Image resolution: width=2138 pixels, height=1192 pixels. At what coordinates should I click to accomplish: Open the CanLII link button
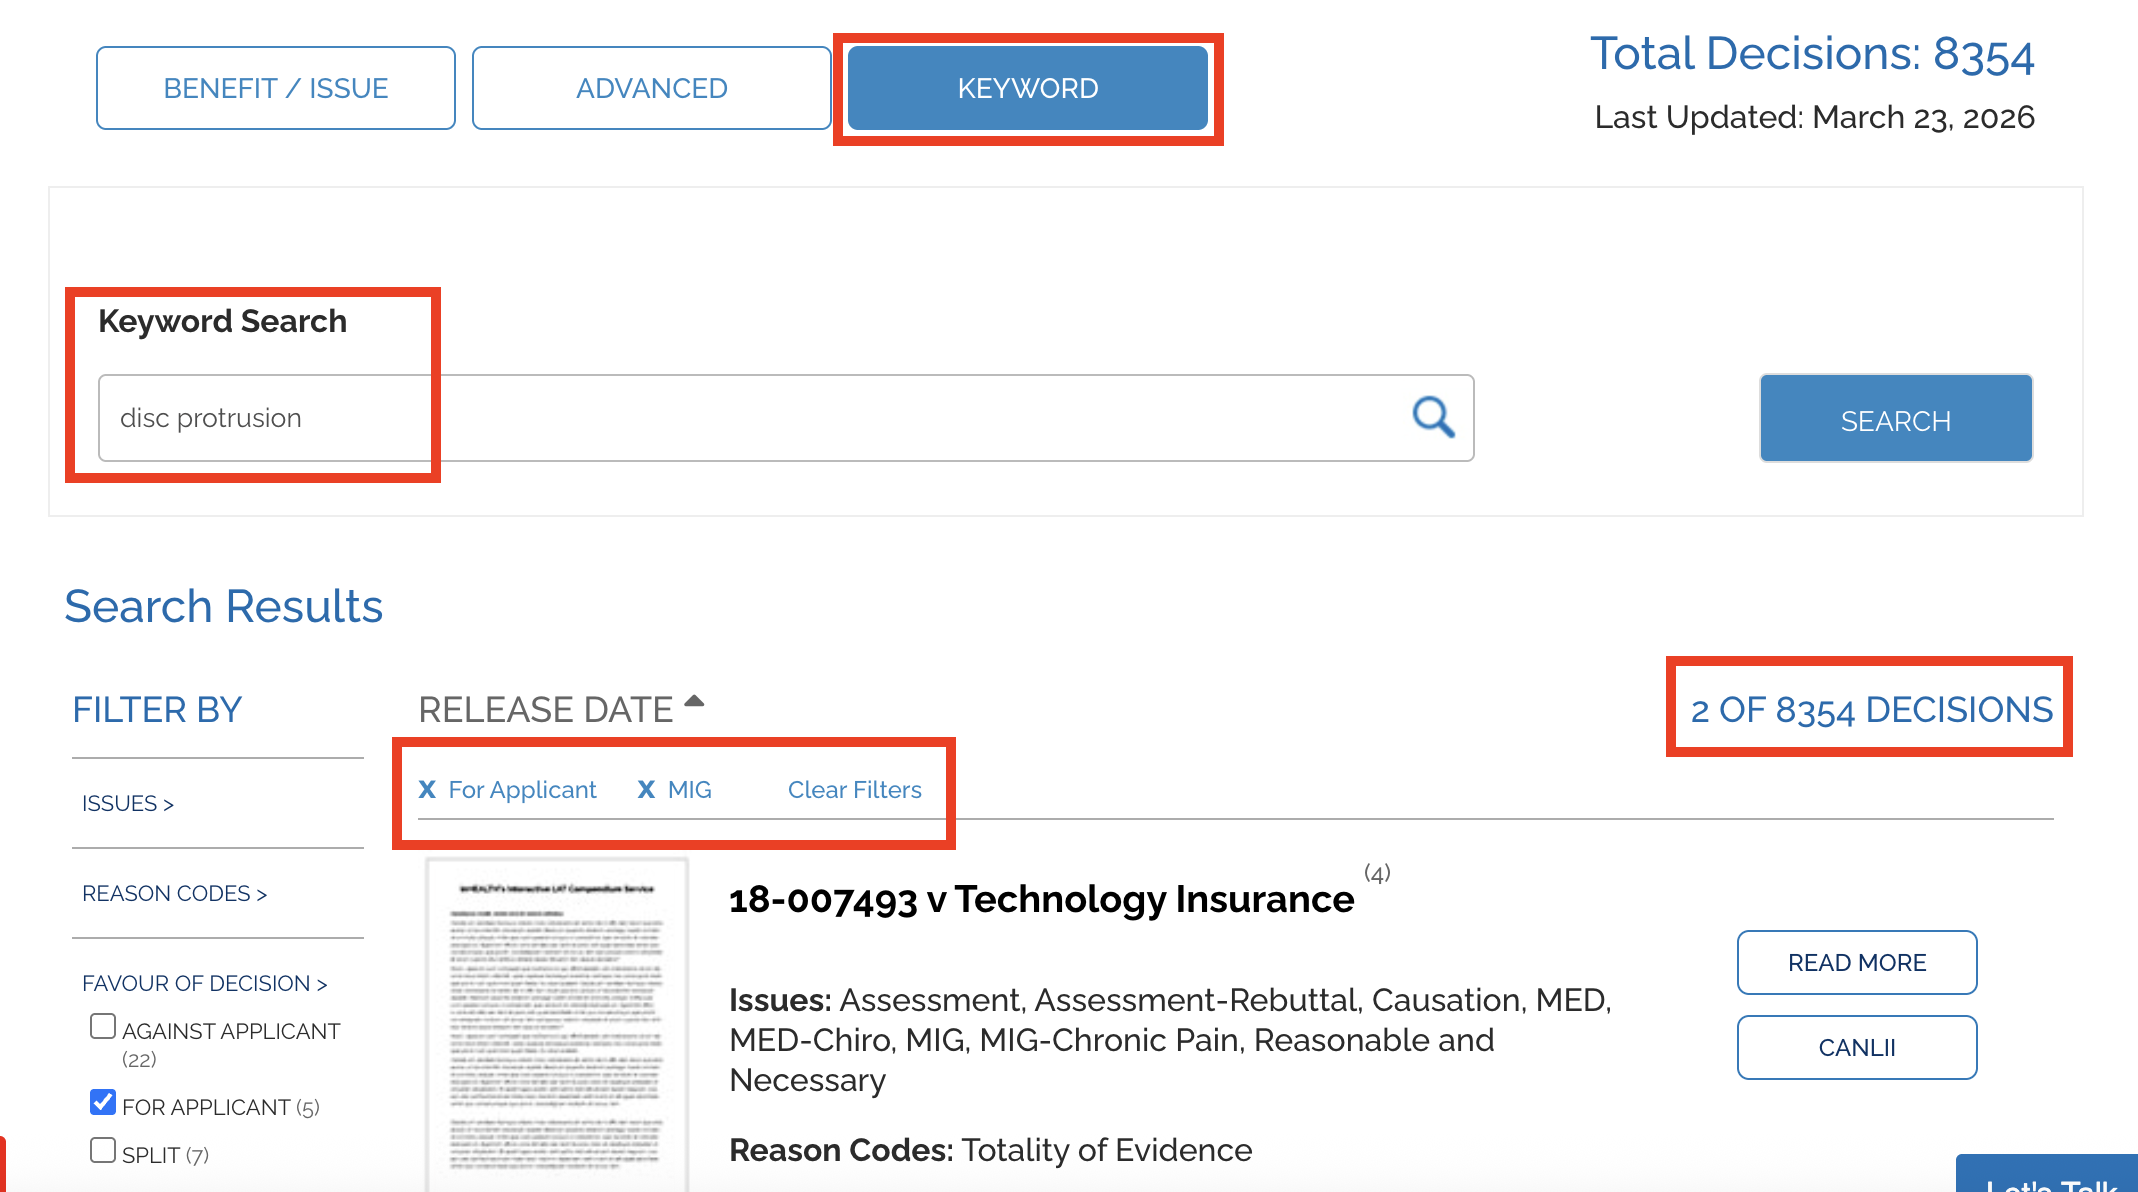click(1856, 1048)
